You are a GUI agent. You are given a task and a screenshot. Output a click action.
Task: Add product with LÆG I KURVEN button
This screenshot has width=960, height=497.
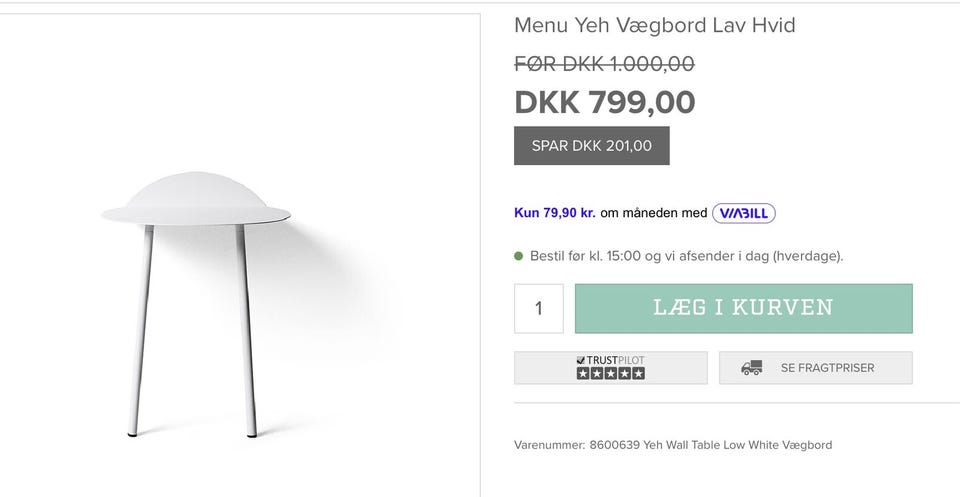pyautogui.click(x=743, y=308)
